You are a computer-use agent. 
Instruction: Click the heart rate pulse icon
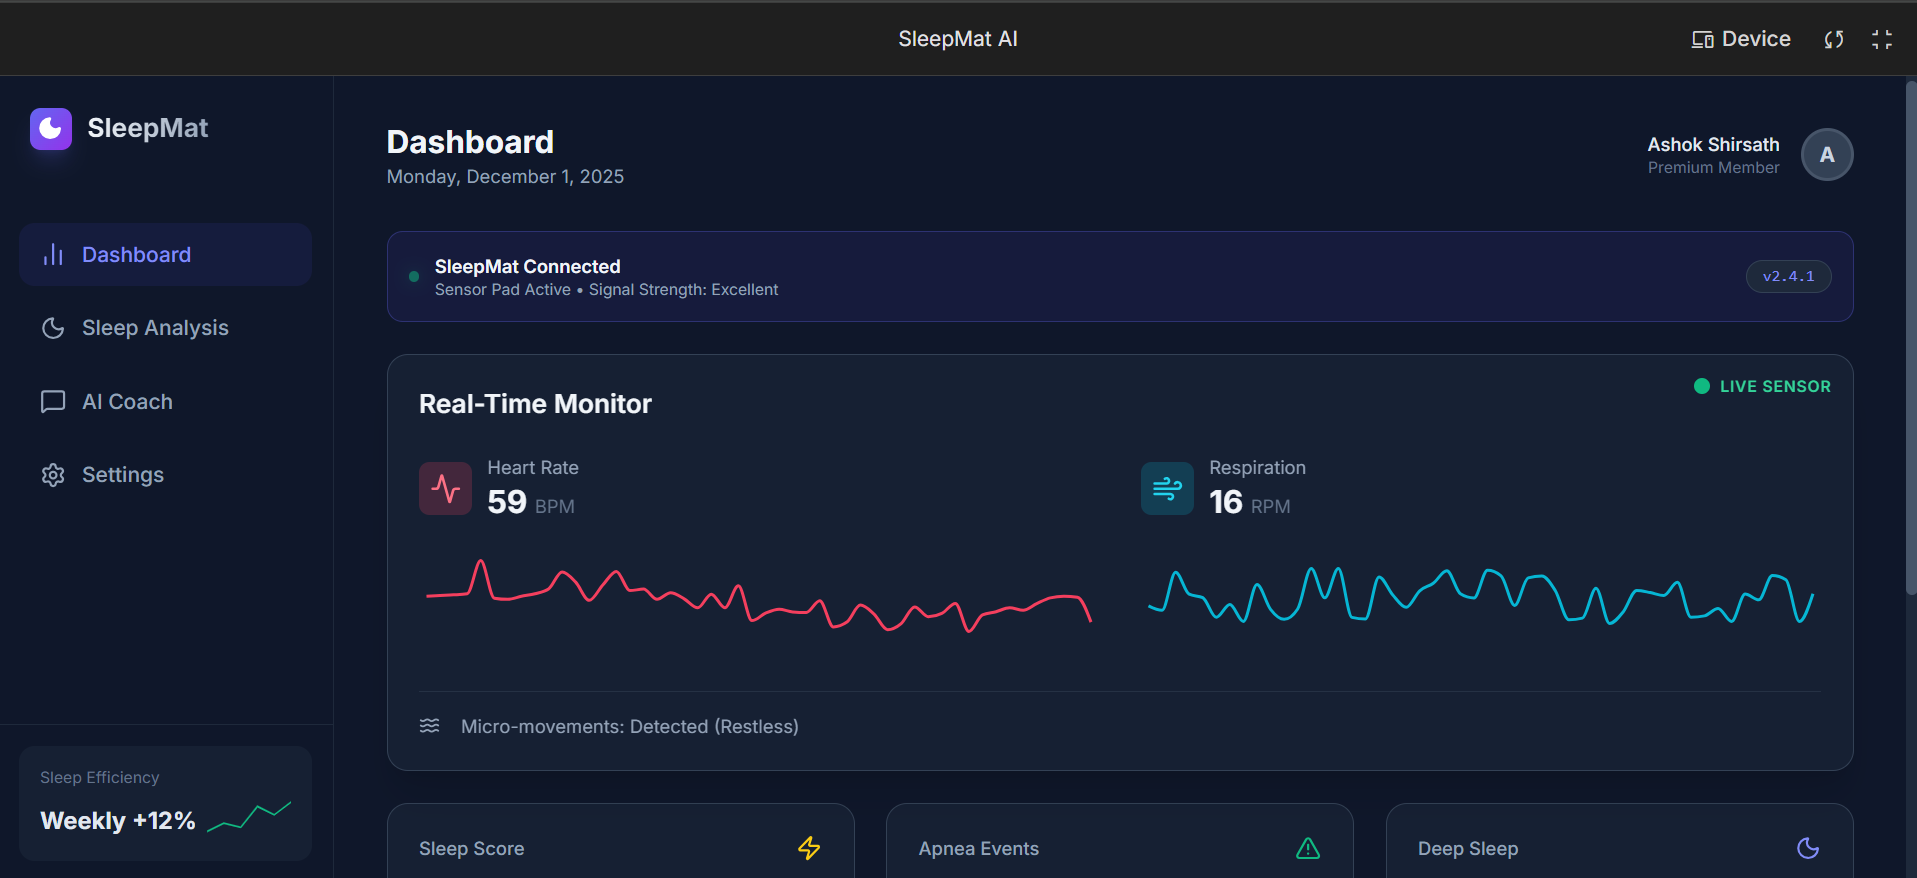point(445,488)
